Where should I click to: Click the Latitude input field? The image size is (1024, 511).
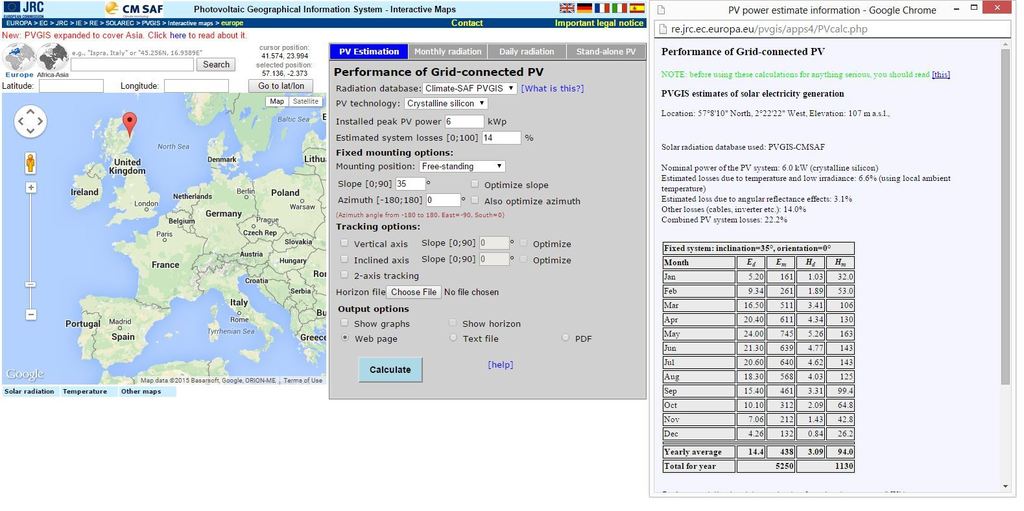tap(71, 86)
